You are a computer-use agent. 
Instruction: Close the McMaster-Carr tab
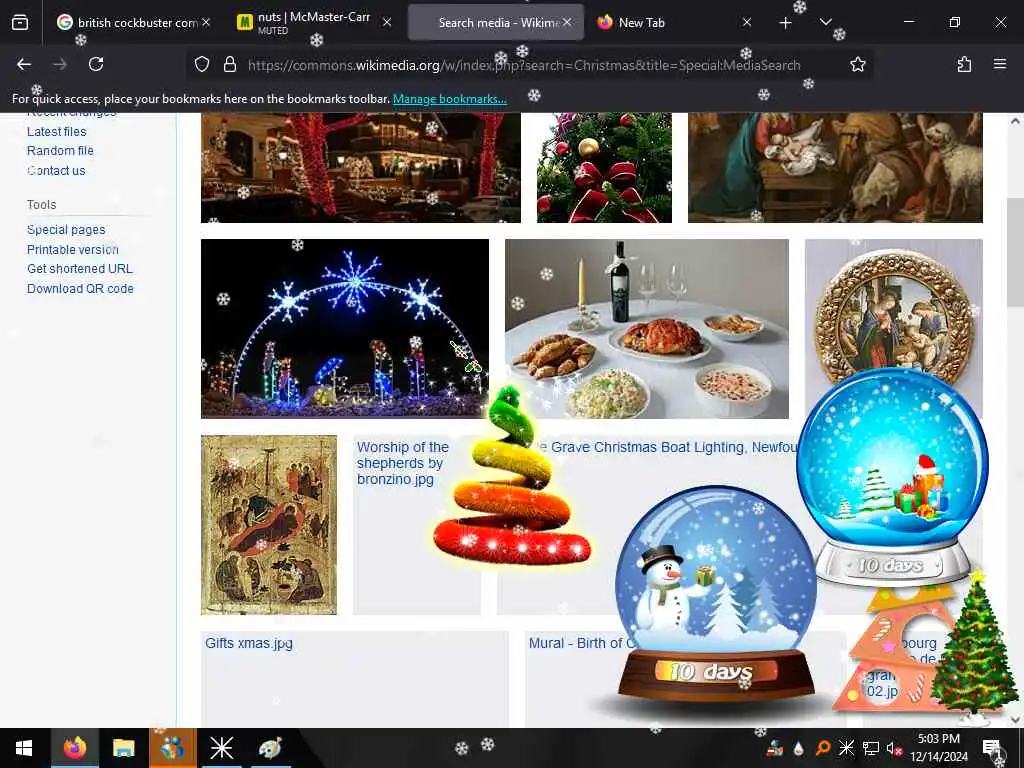387,23
